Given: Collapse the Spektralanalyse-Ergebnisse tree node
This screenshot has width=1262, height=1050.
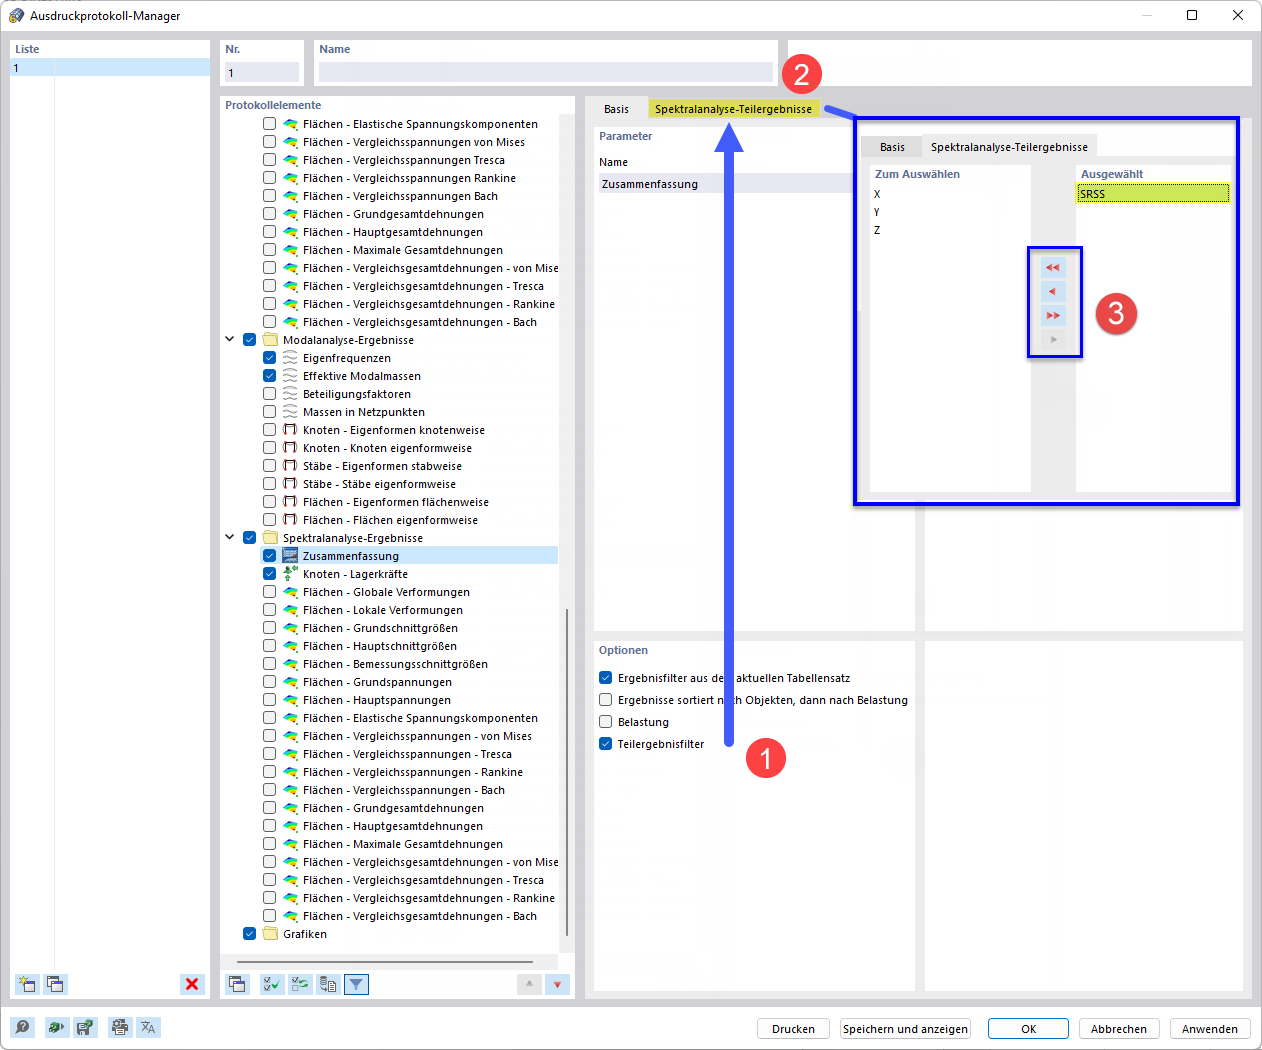Looking at the screenshot, I should (230, 538).
